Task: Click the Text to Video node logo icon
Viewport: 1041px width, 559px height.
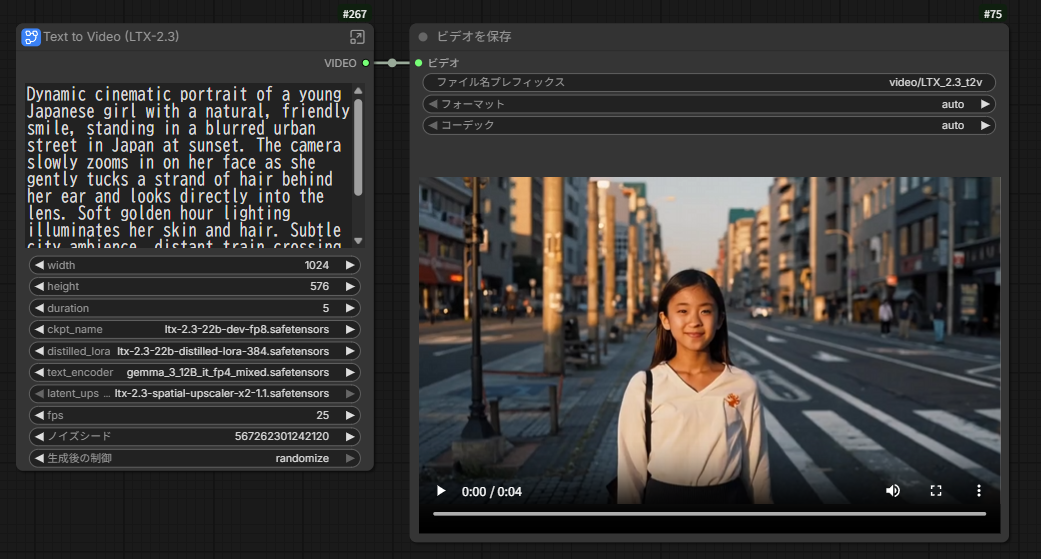Action: coord(31,37)
